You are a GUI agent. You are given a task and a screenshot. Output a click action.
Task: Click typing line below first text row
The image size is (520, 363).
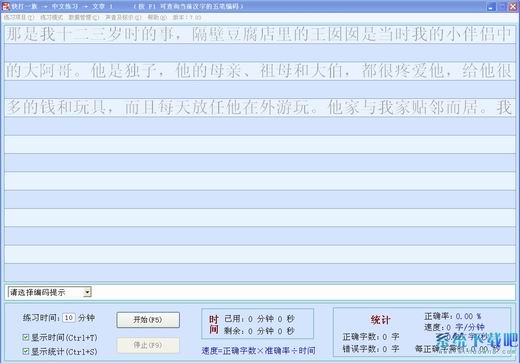260,53
